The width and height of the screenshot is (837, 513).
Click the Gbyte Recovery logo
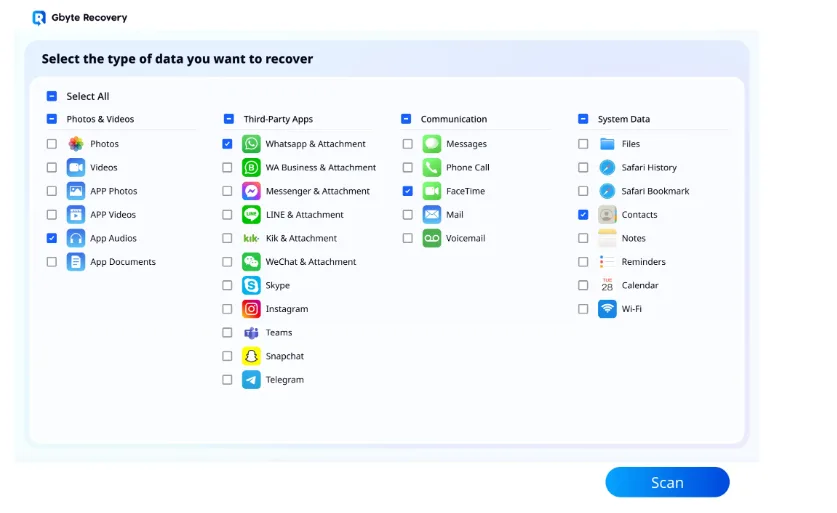[39, 17]
